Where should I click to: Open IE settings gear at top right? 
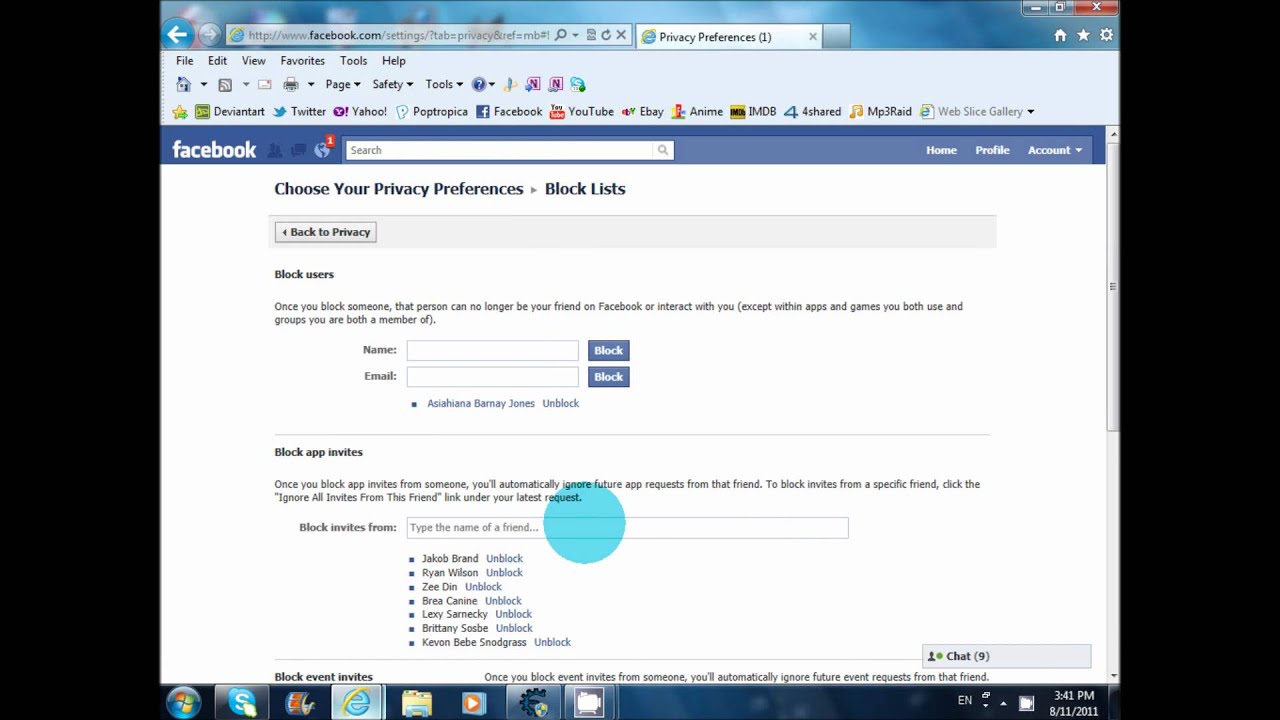1106,35
